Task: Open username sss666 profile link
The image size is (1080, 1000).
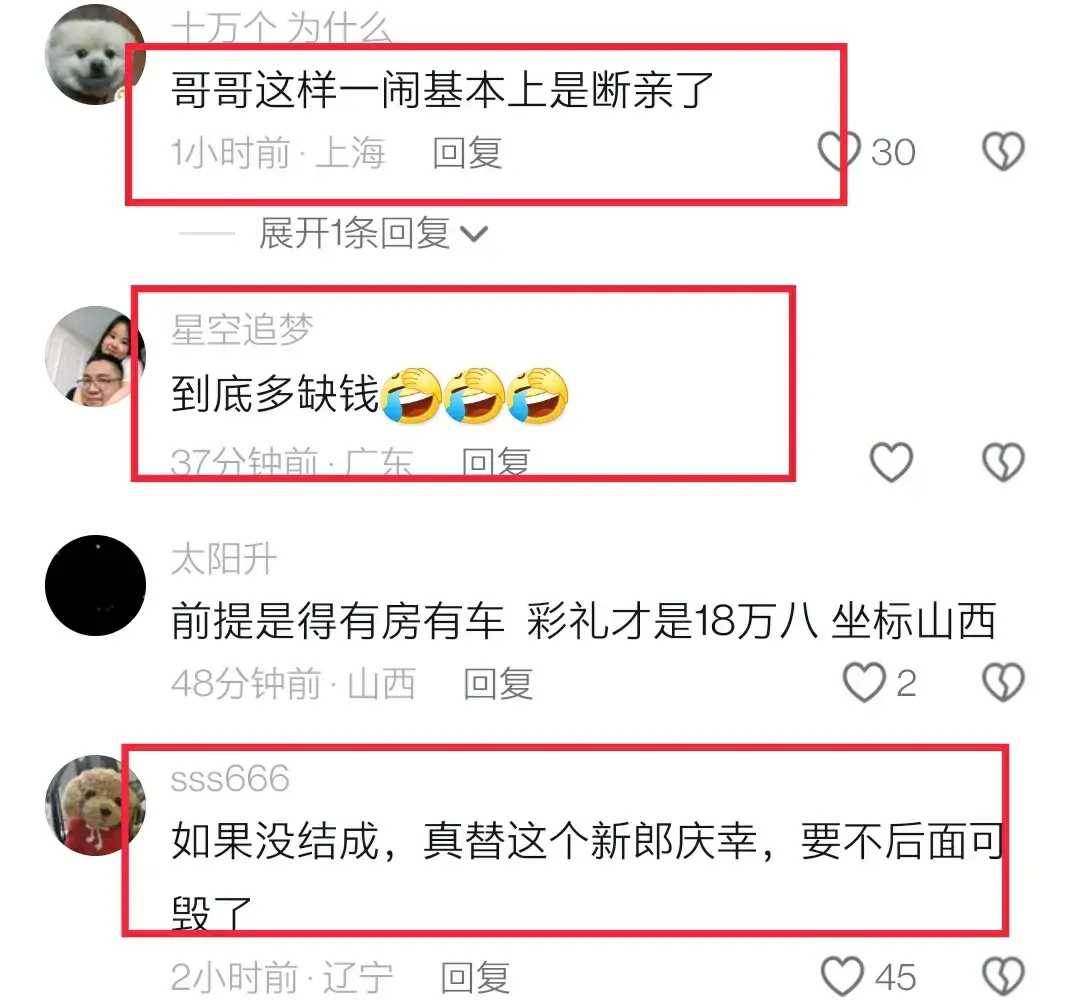Action: (230, 779)
